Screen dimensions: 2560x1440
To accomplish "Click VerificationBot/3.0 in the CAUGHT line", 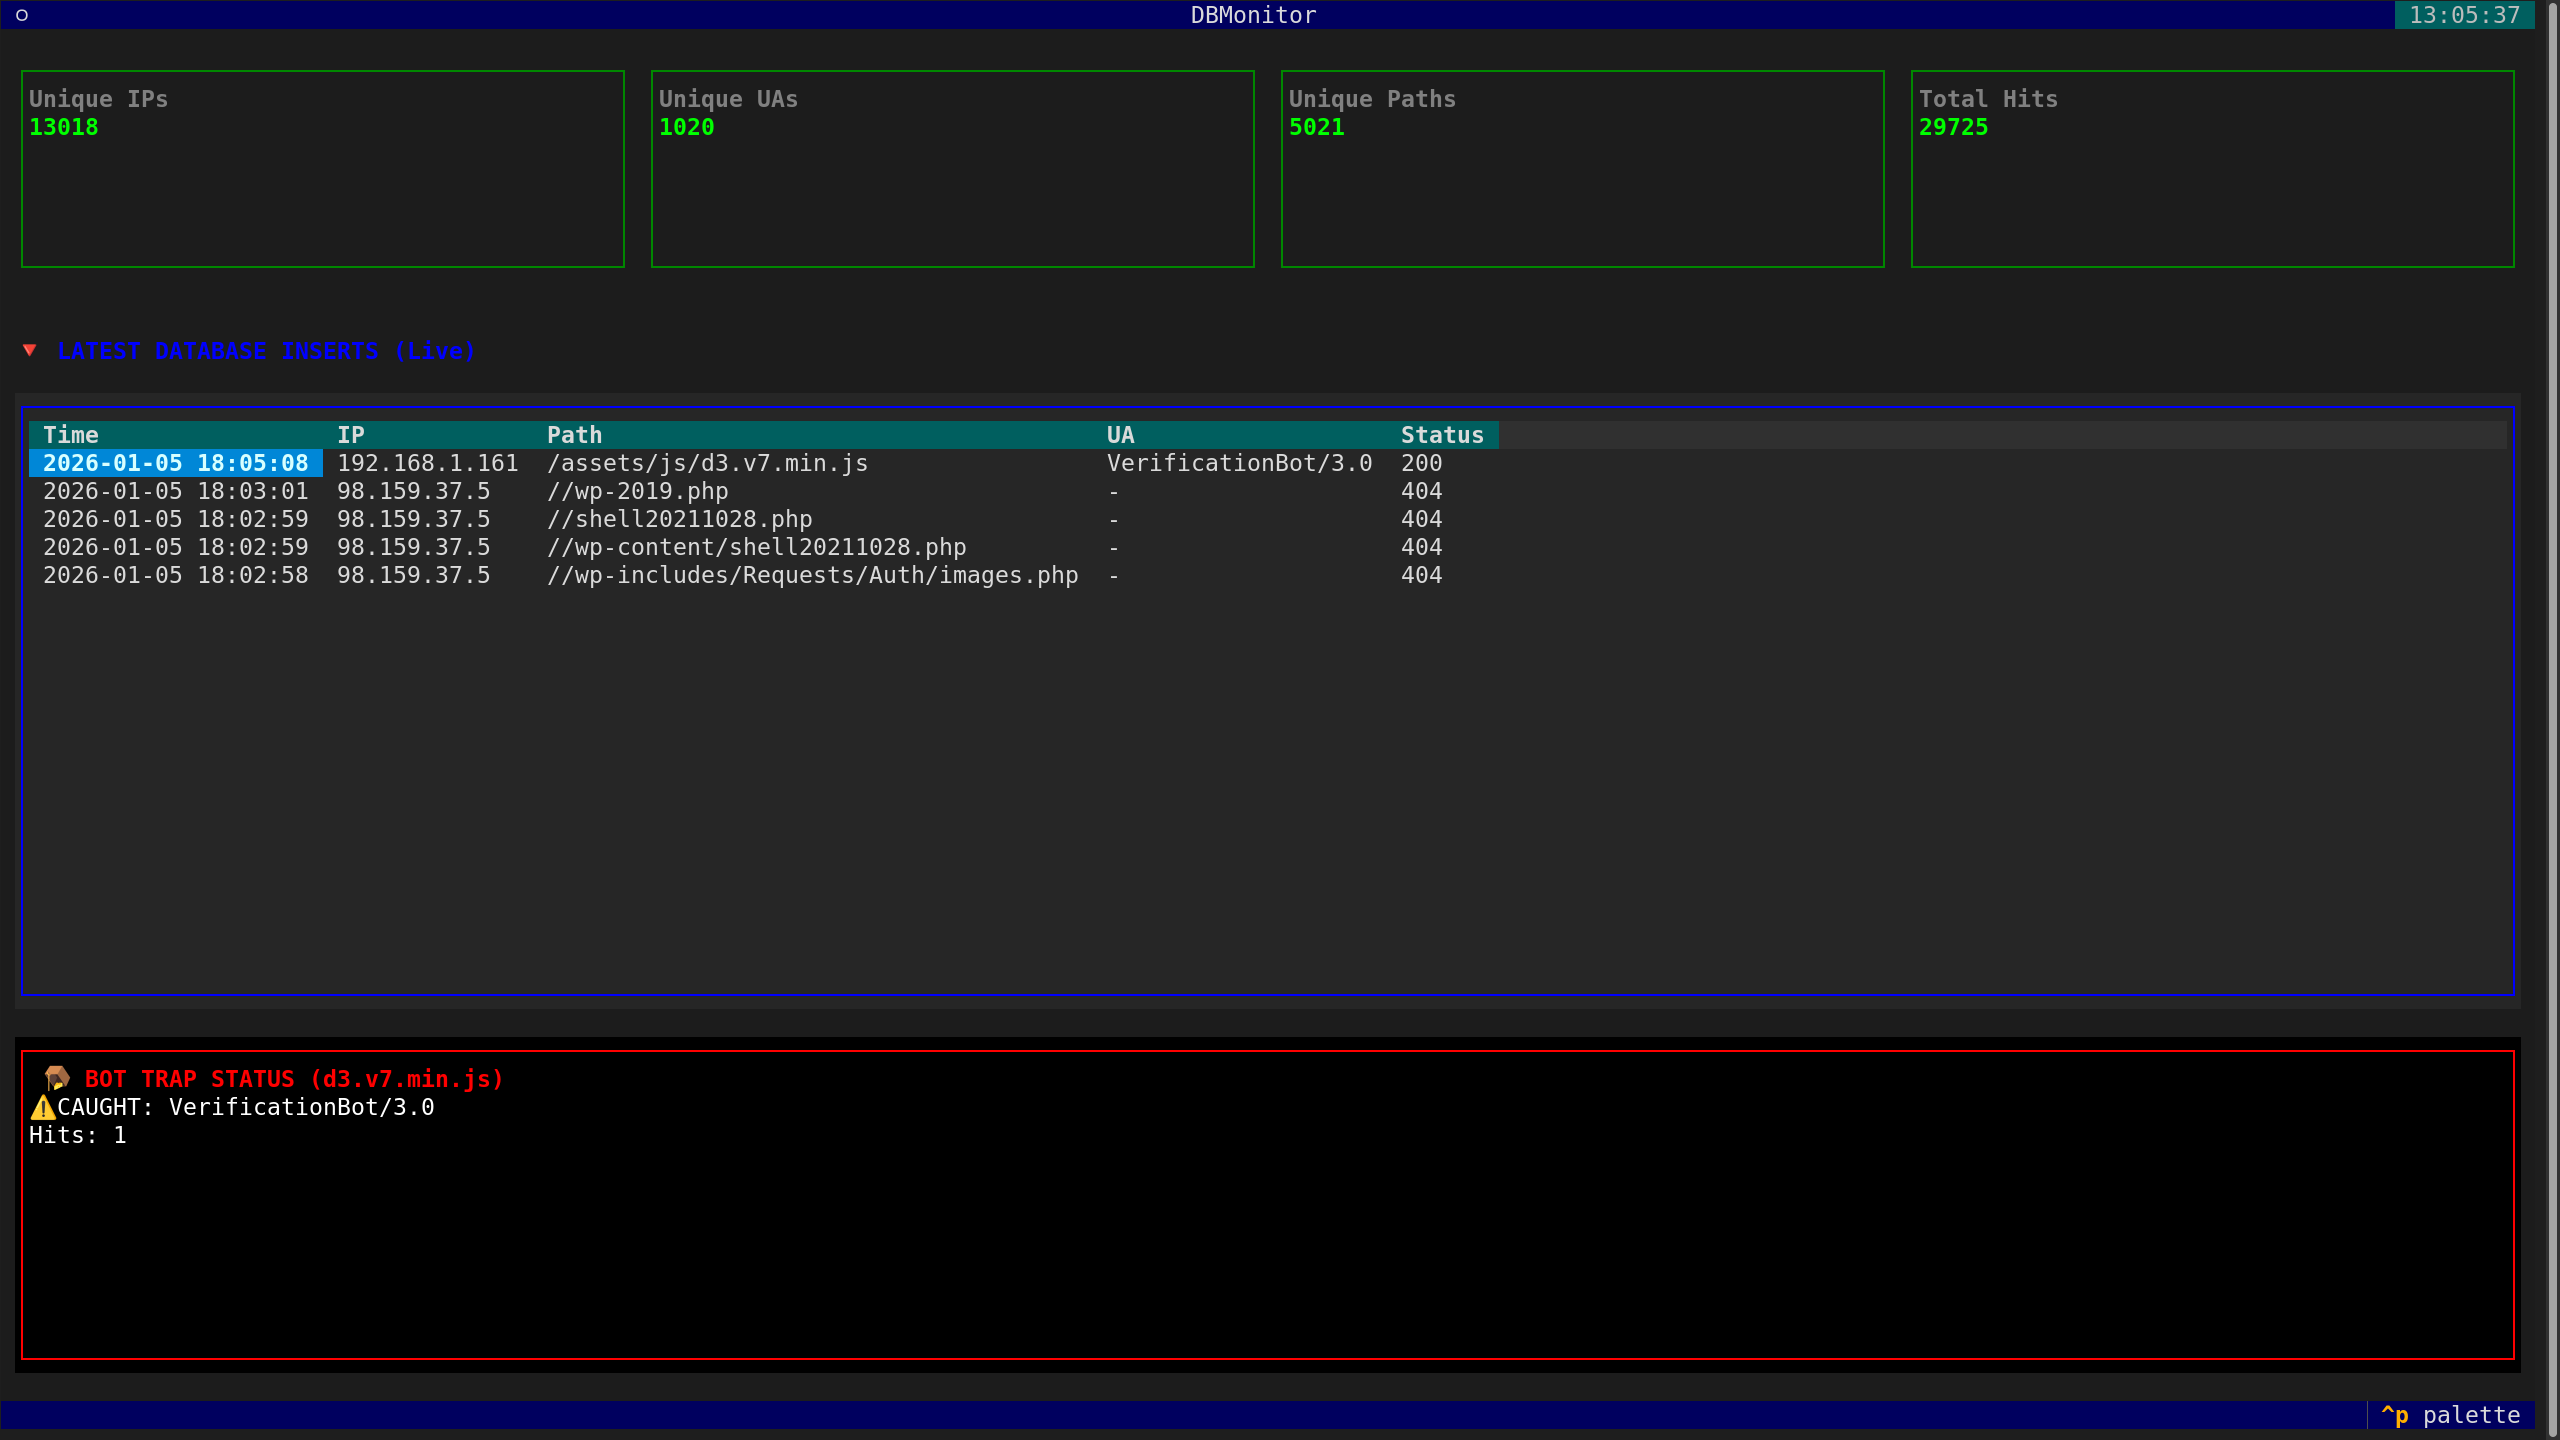I will pyautogui.click(x=300, y=1107).
